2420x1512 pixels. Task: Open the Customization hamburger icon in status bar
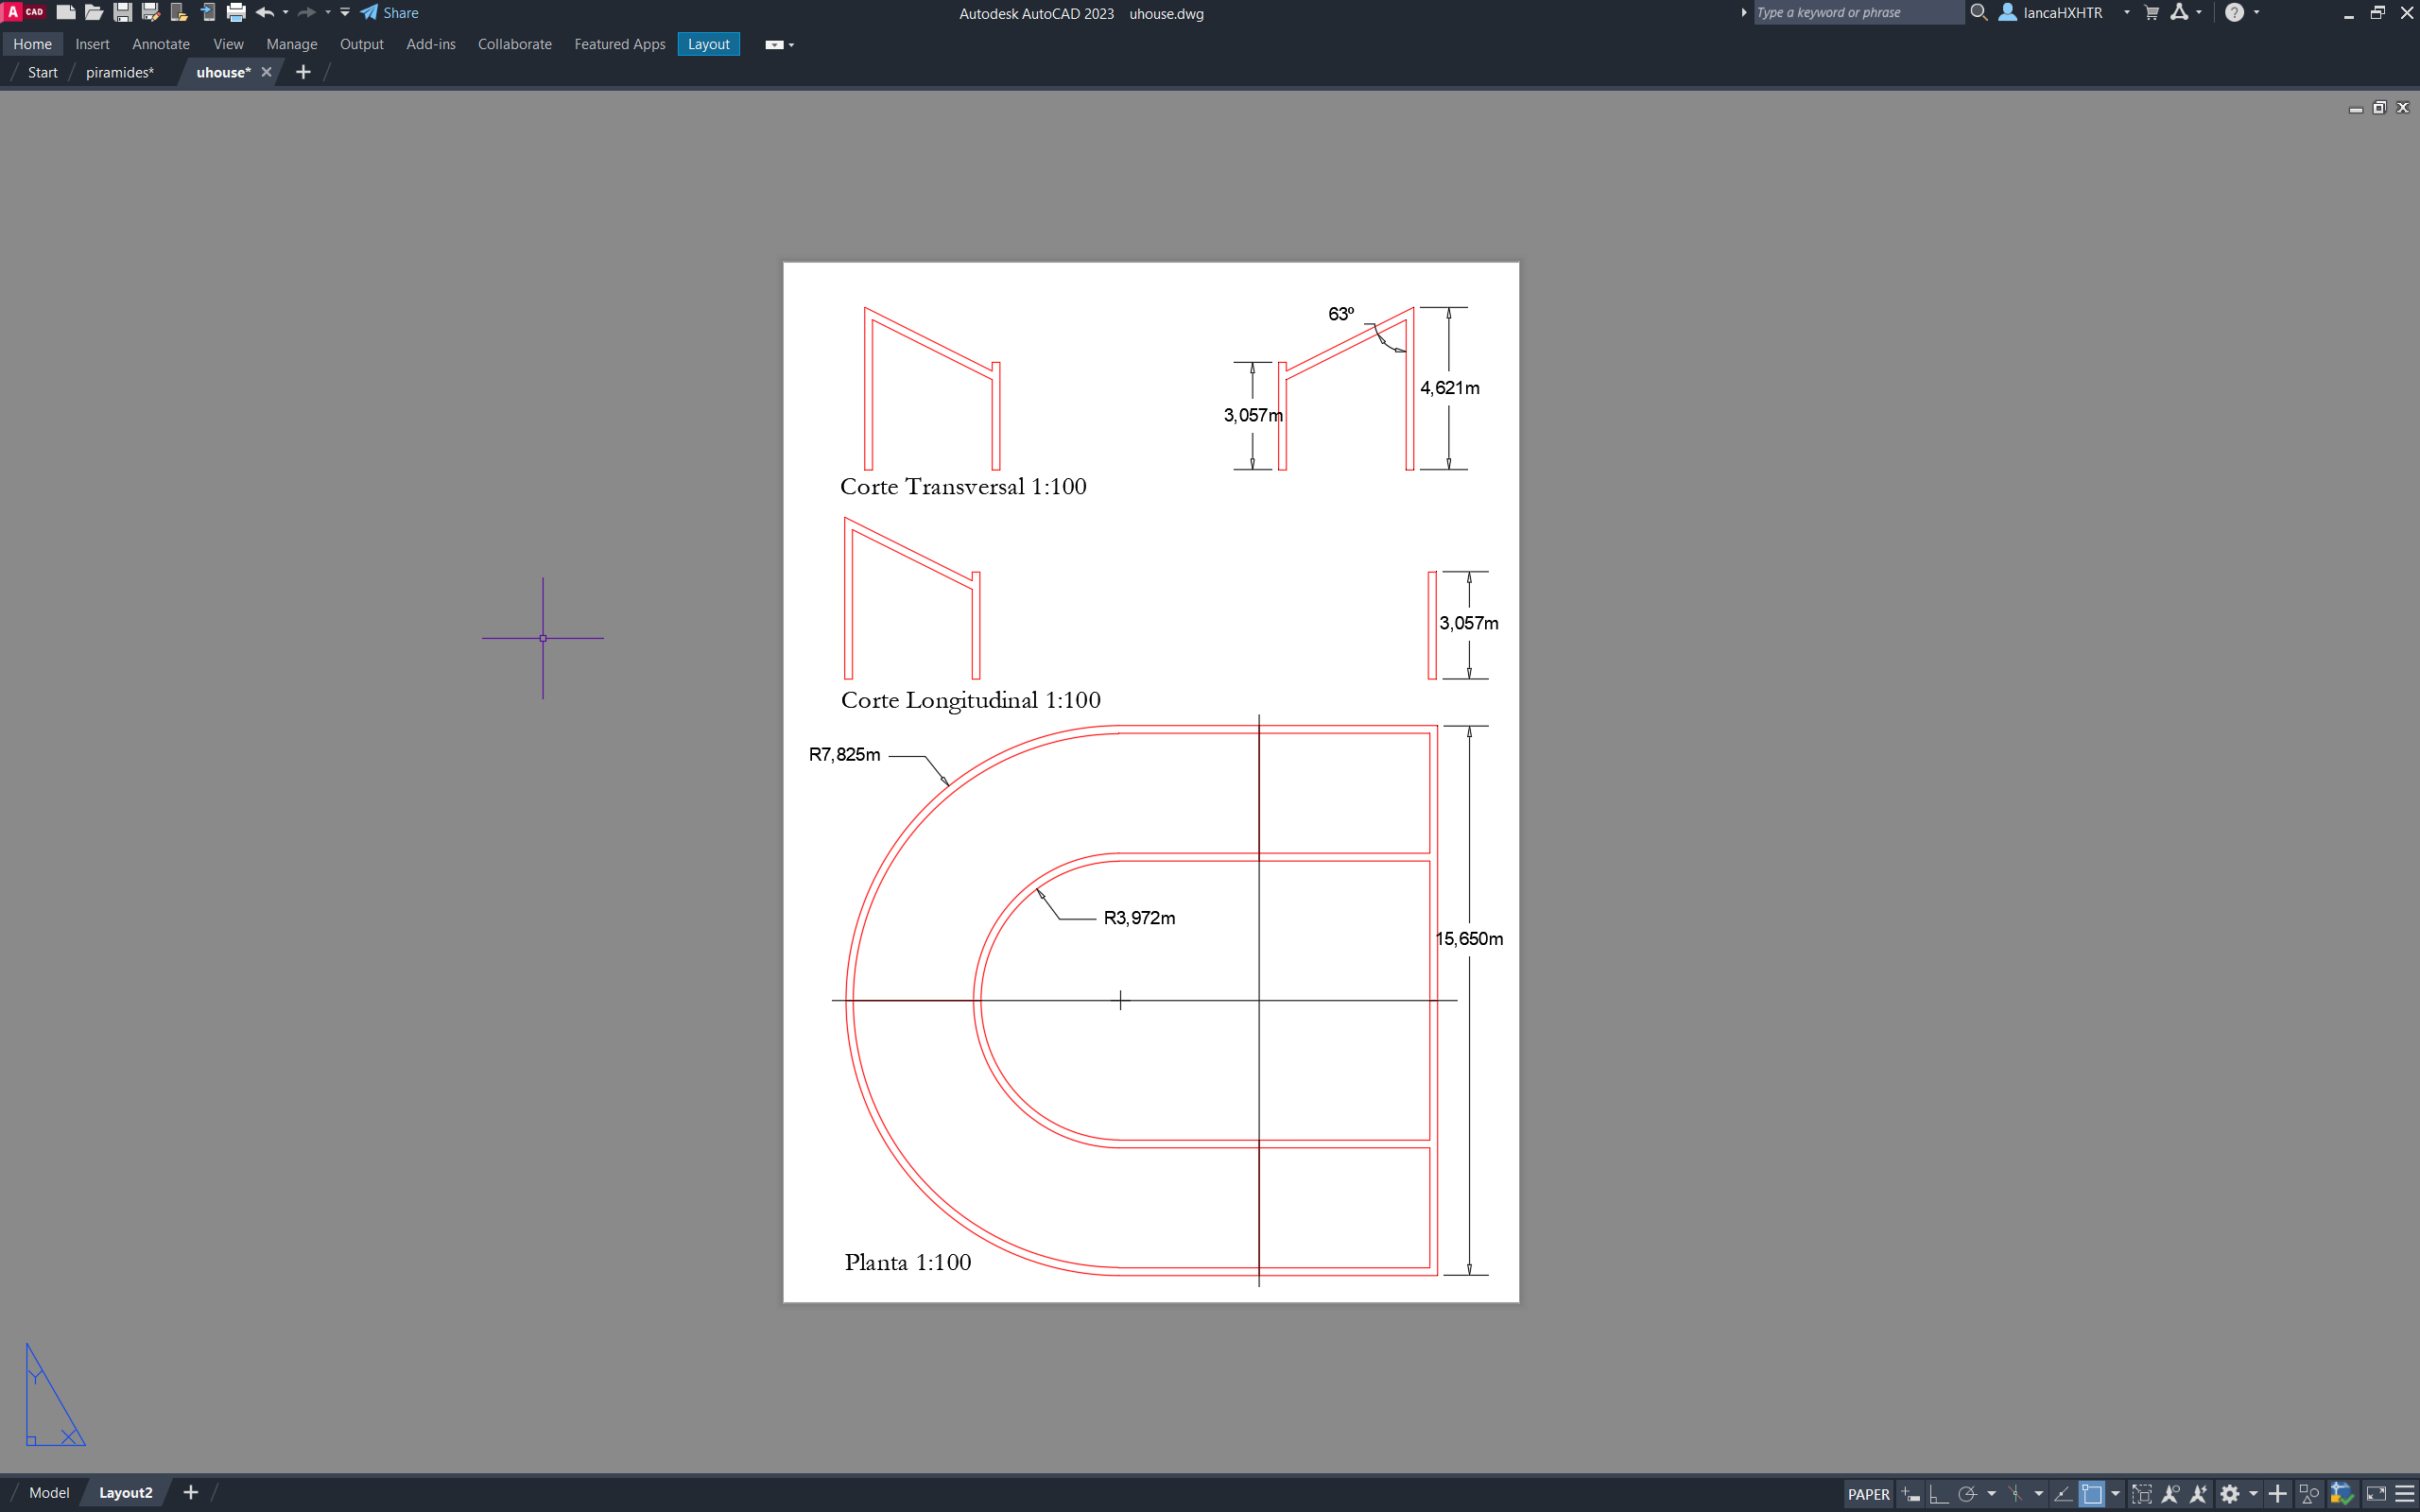click(x=2405, y=1494)
